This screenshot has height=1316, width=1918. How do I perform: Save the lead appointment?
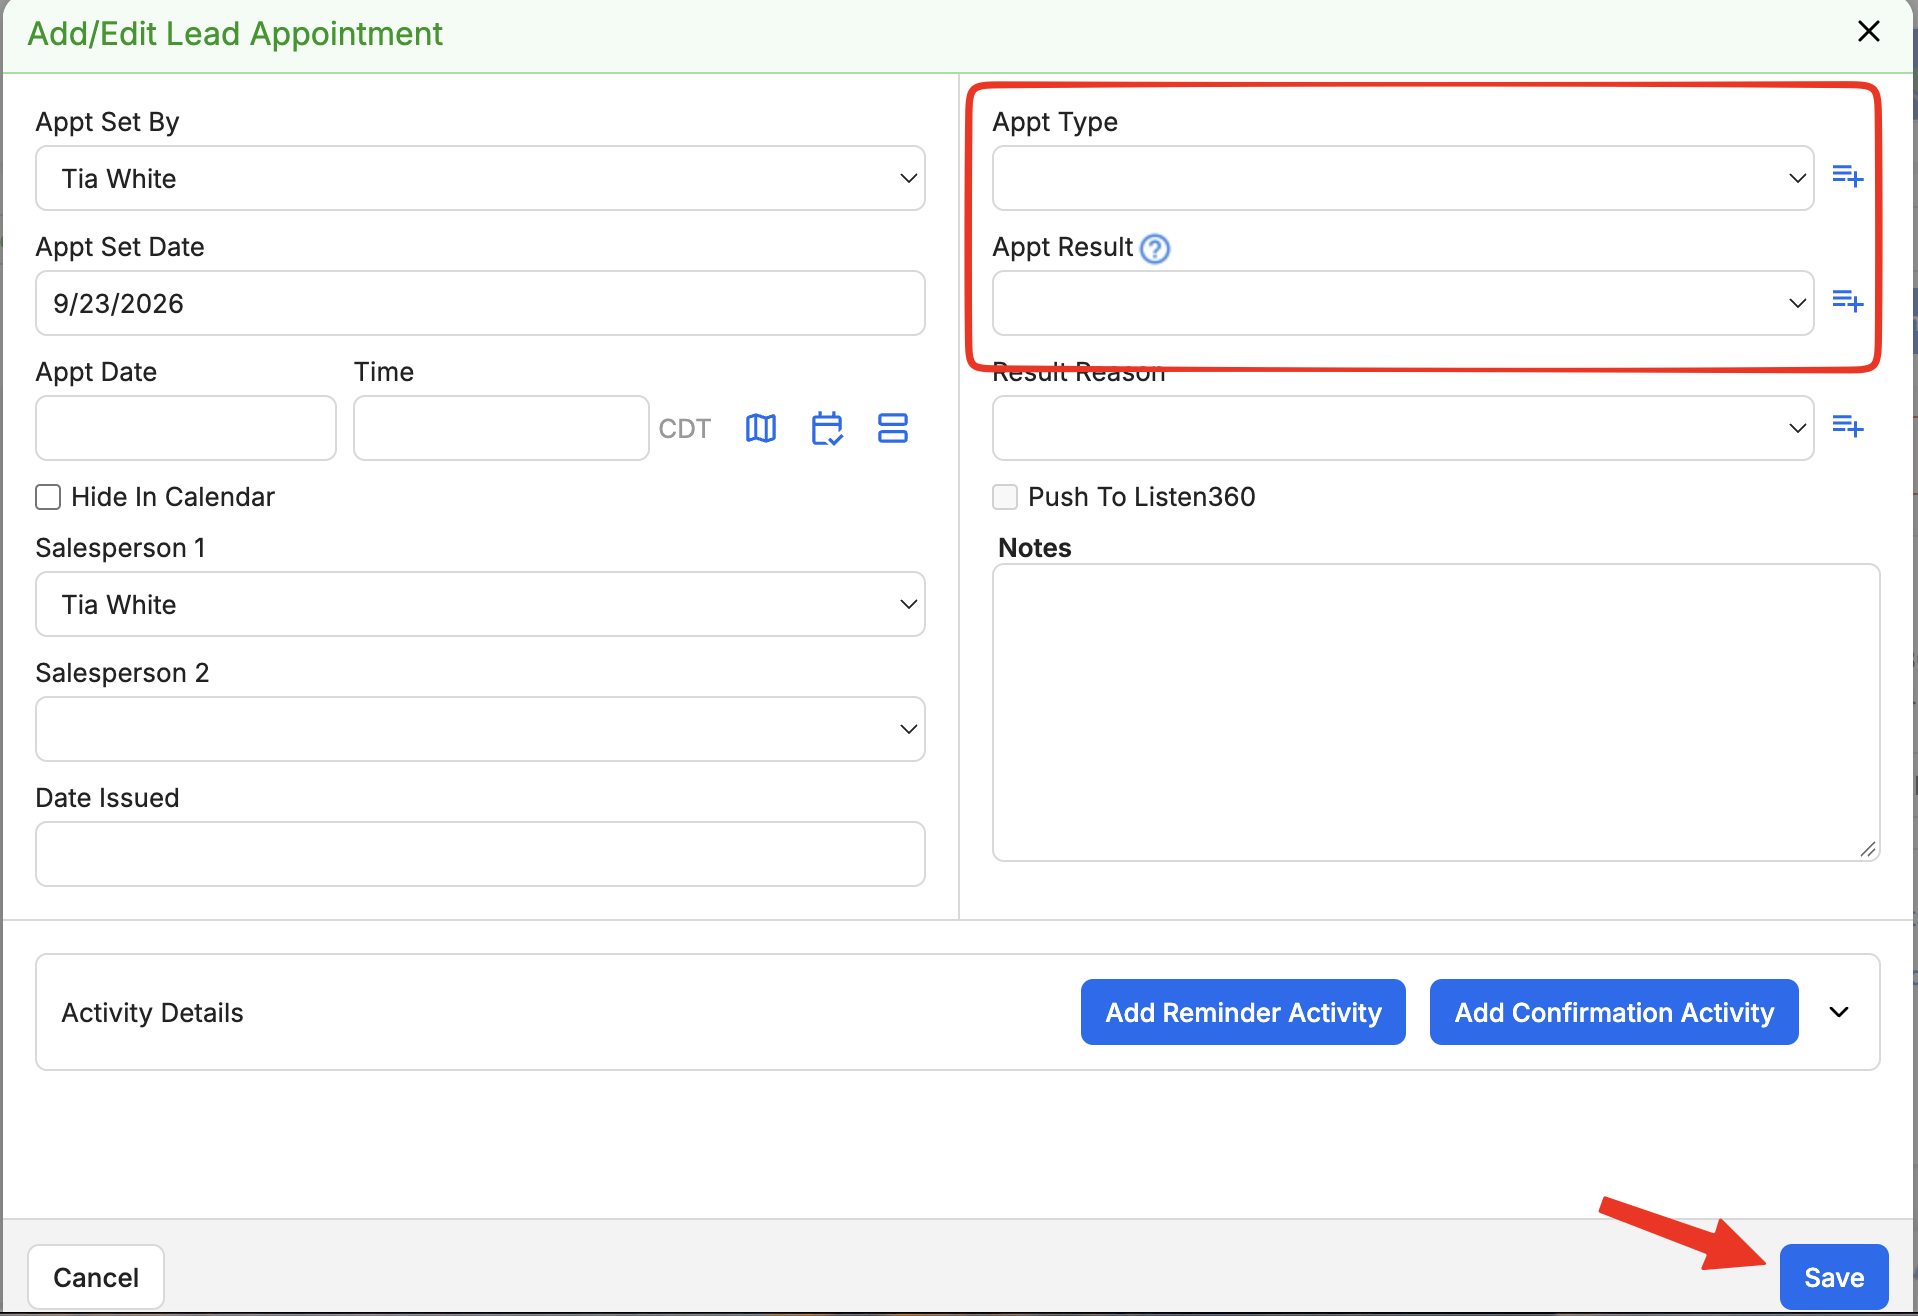pos(1834,1277)
